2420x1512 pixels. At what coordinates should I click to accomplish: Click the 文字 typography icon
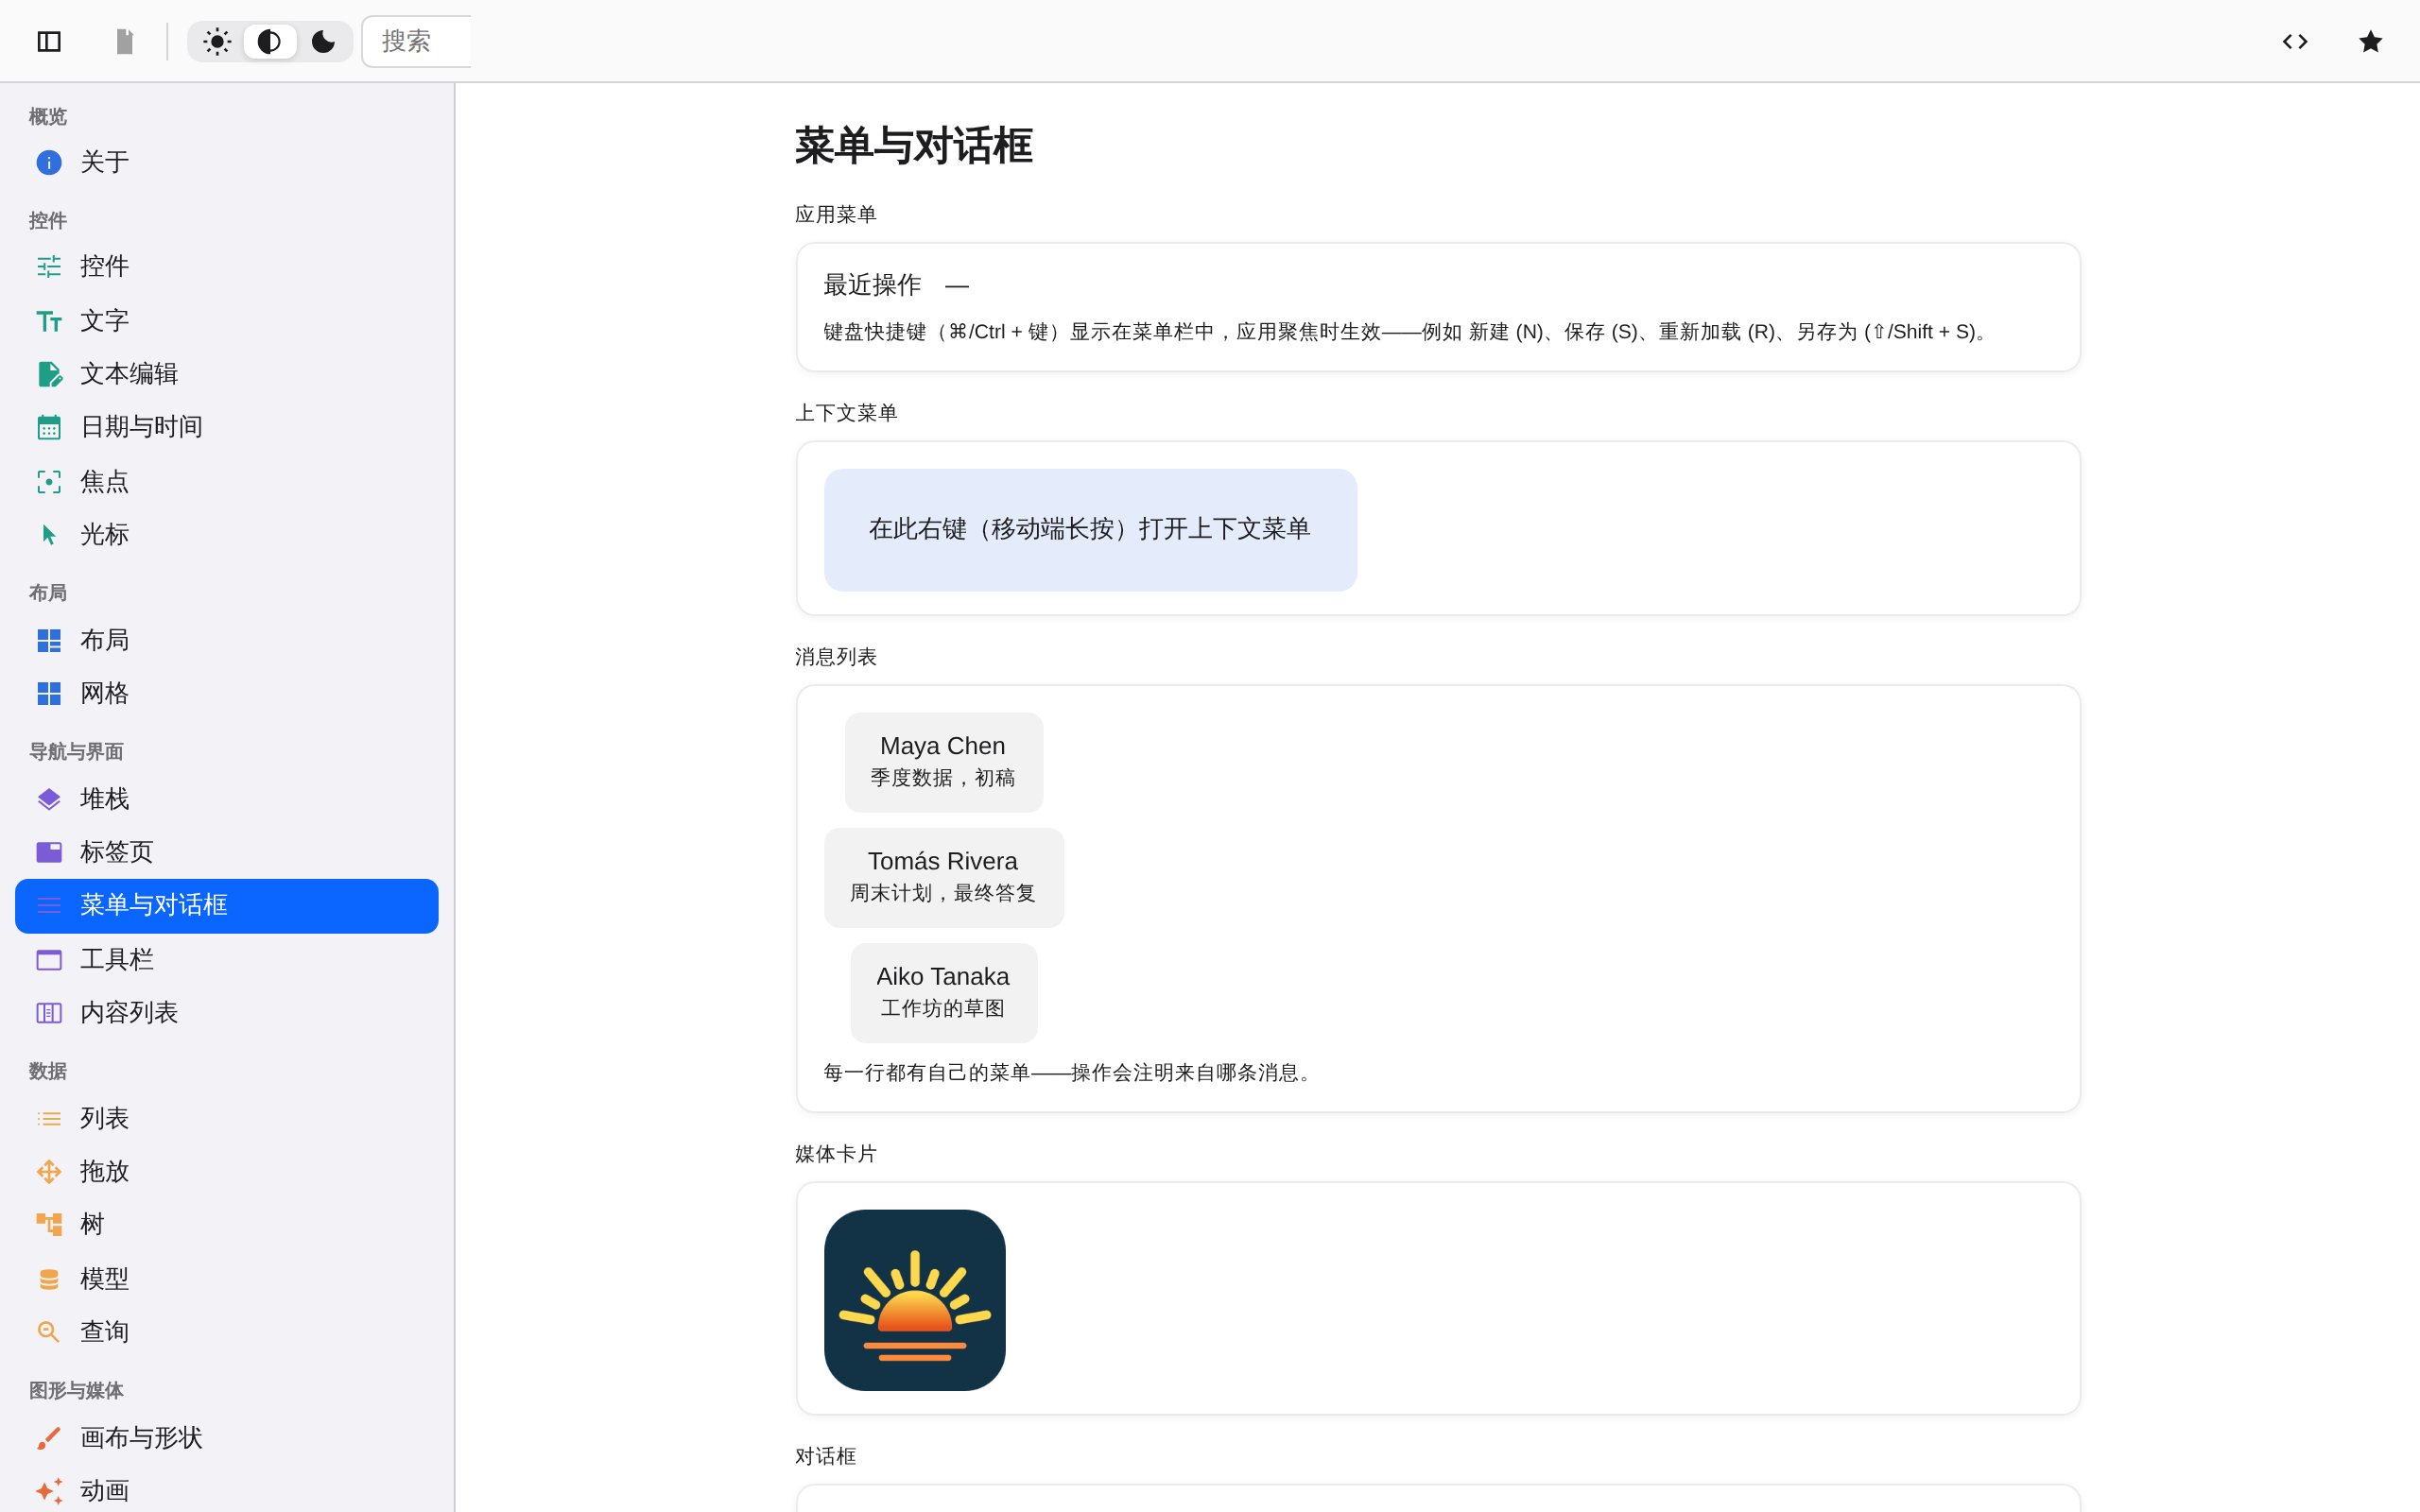click(49, 321)
